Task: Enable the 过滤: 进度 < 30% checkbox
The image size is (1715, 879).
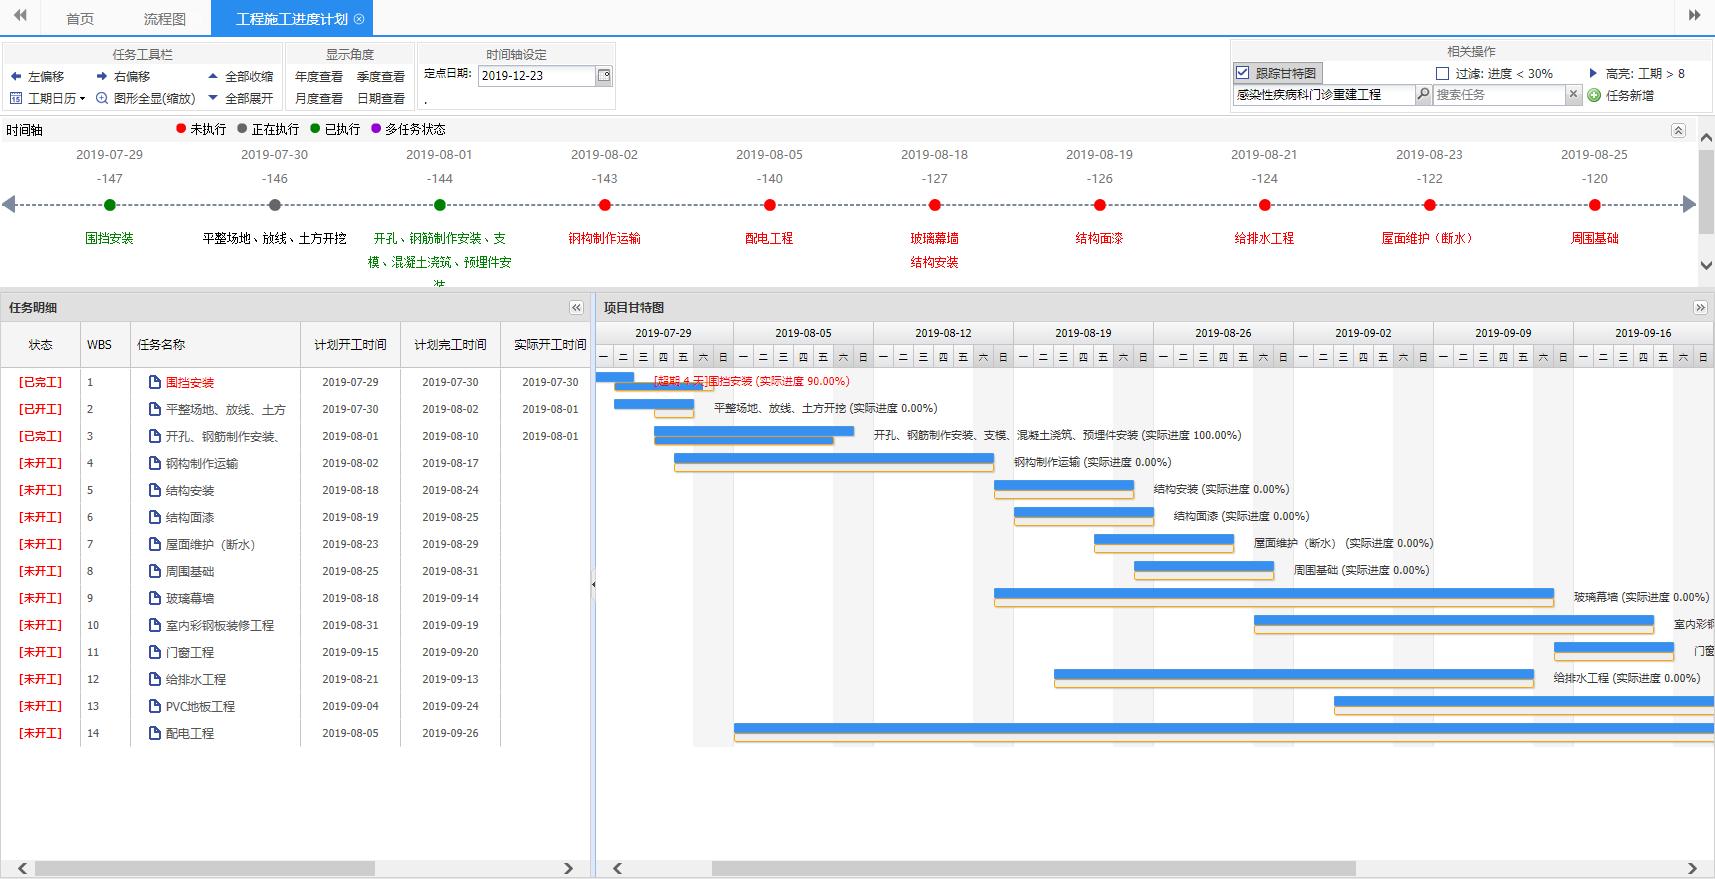Action: [x=1442, y=73]
